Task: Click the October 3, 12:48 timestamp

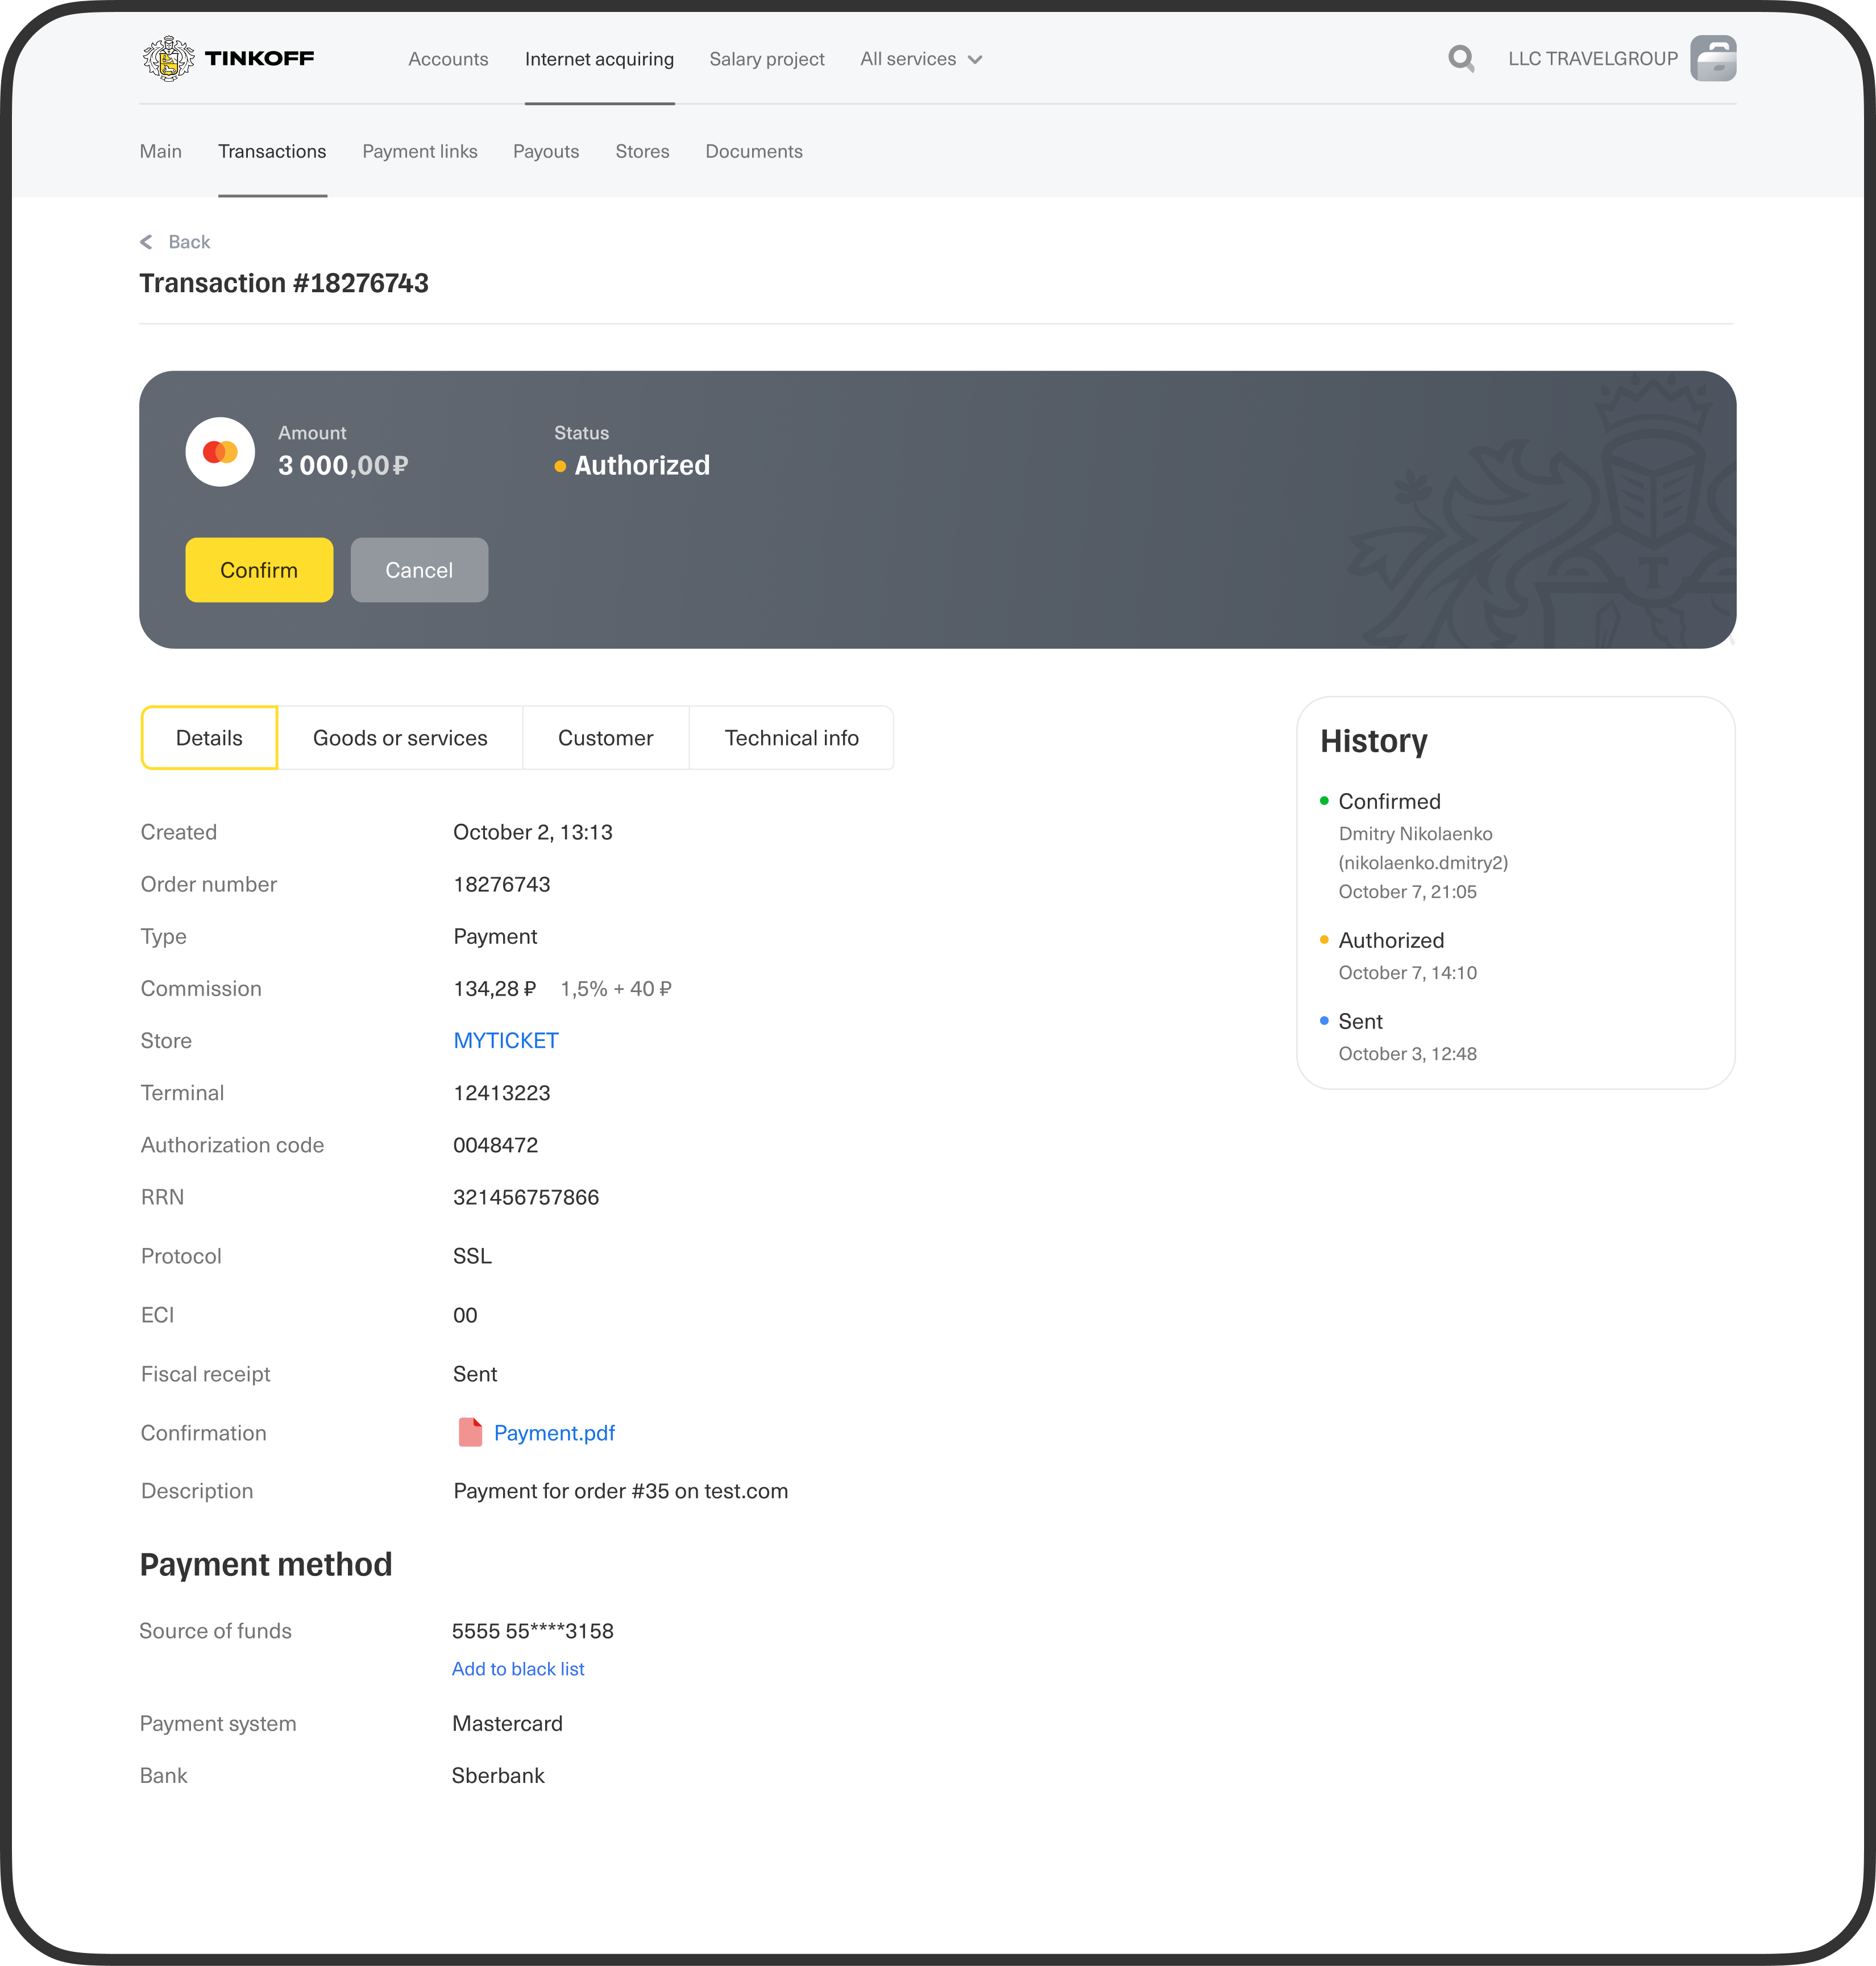Action: click(x=1407, y=1053)
